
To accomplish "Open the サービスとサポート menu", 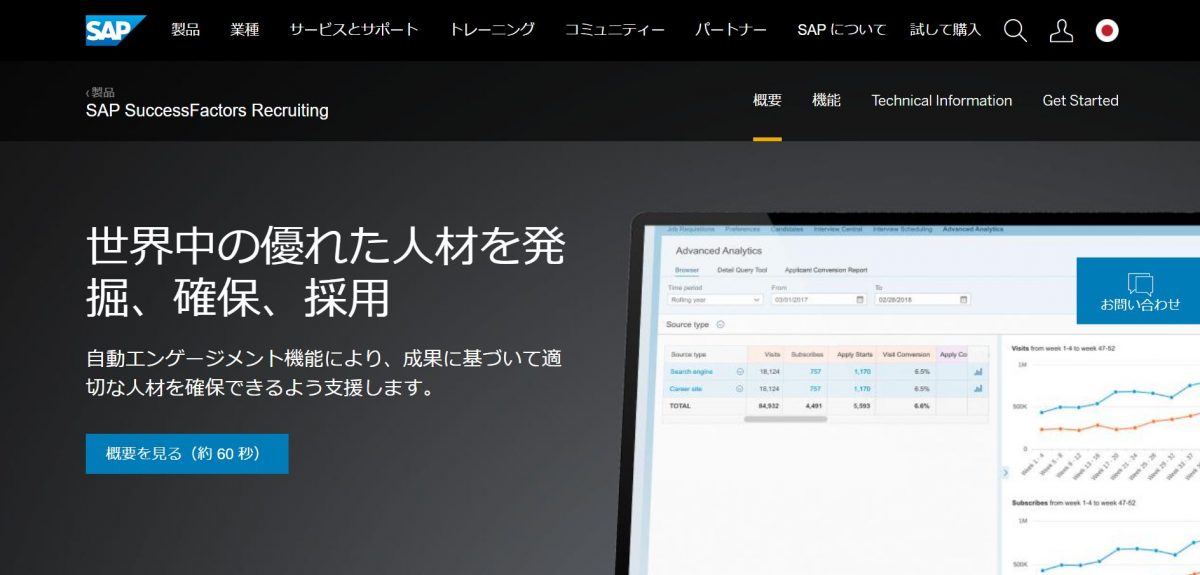I will click(x=354, y=30).
